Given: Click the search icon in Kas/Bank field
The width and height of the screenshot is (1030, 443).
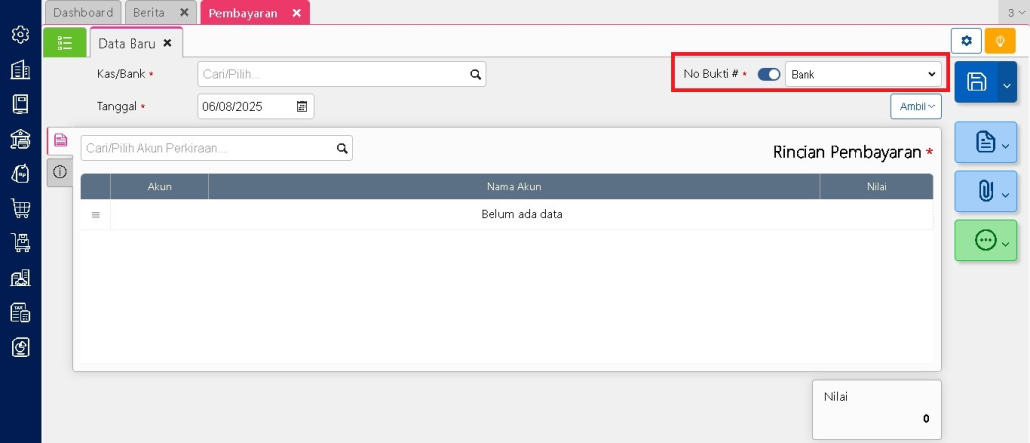Looking at the screenshot, I should [476, 74].
